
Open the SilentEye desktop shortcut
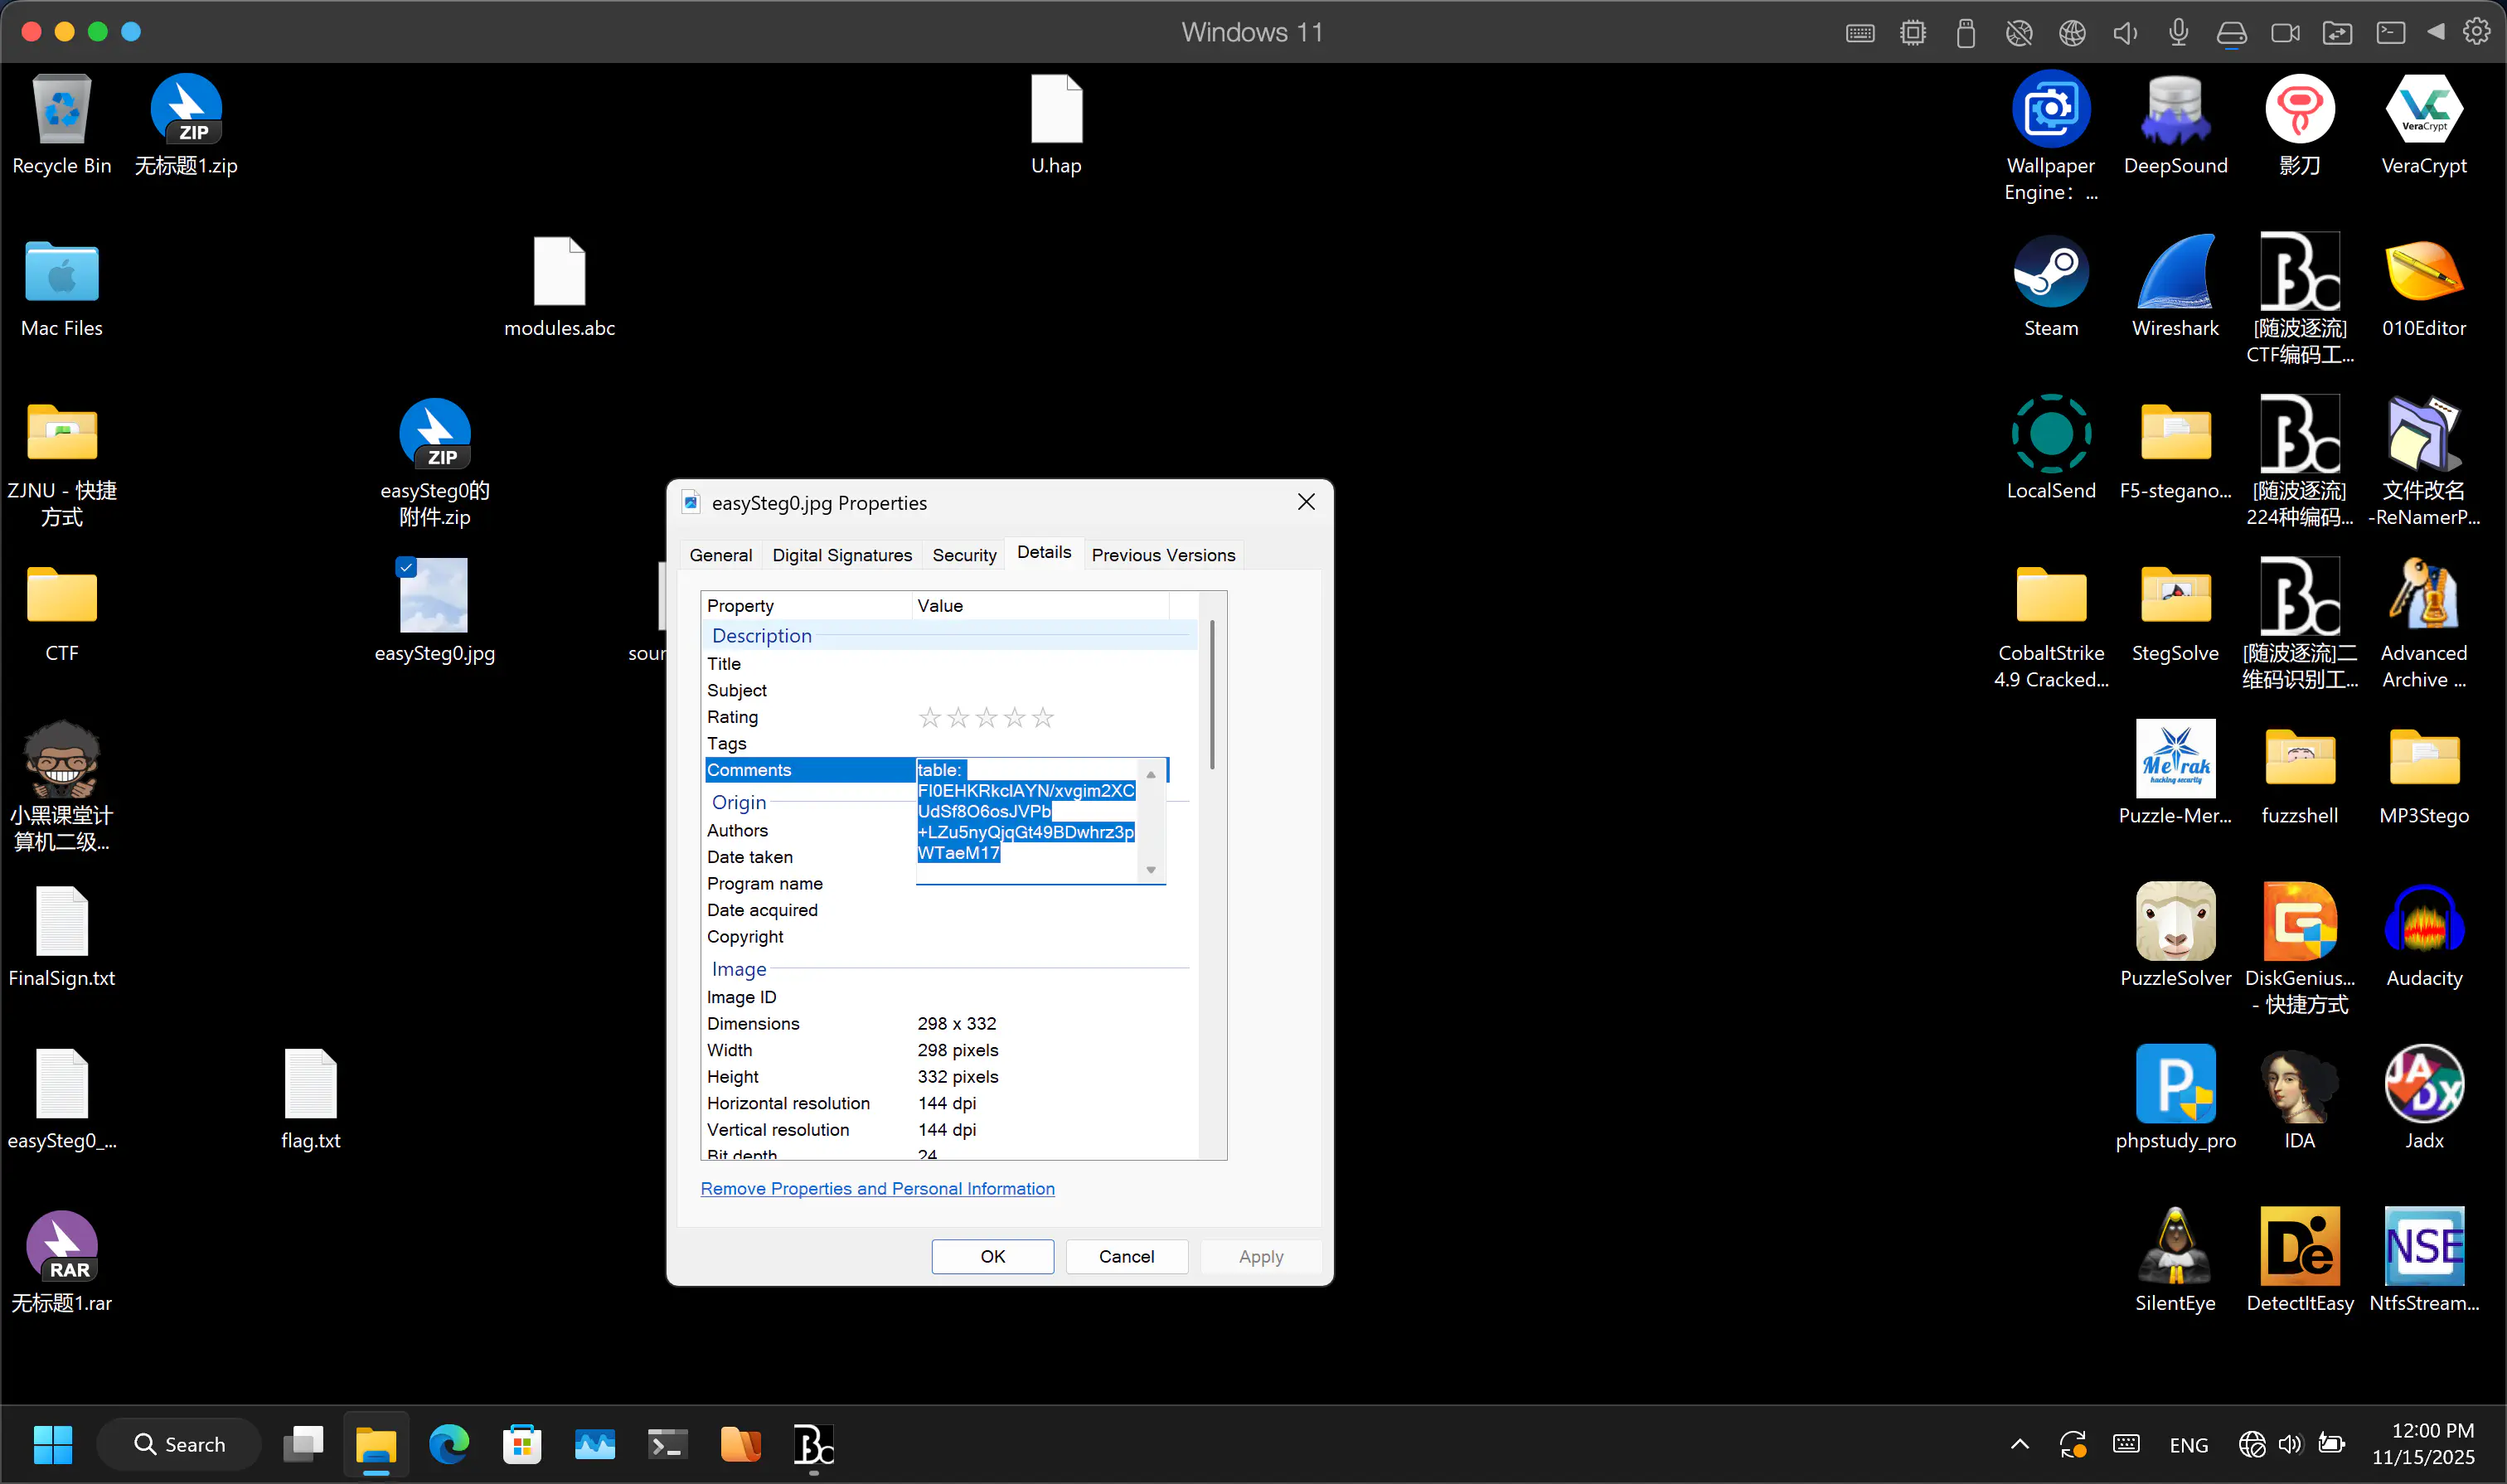pyautogui.click(x=2174, y=1248)
